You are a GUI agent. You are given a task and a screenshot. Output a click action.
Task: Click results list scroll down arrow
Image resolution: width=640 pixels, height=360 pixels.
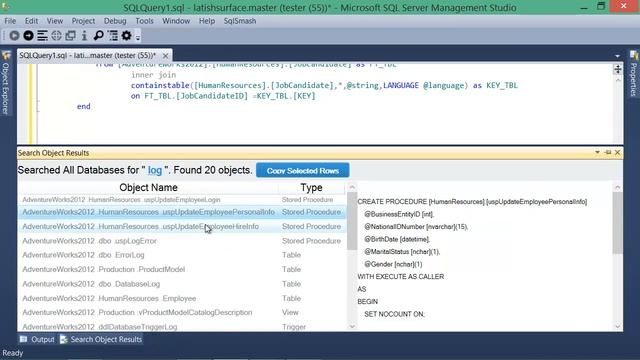point(352,327)
